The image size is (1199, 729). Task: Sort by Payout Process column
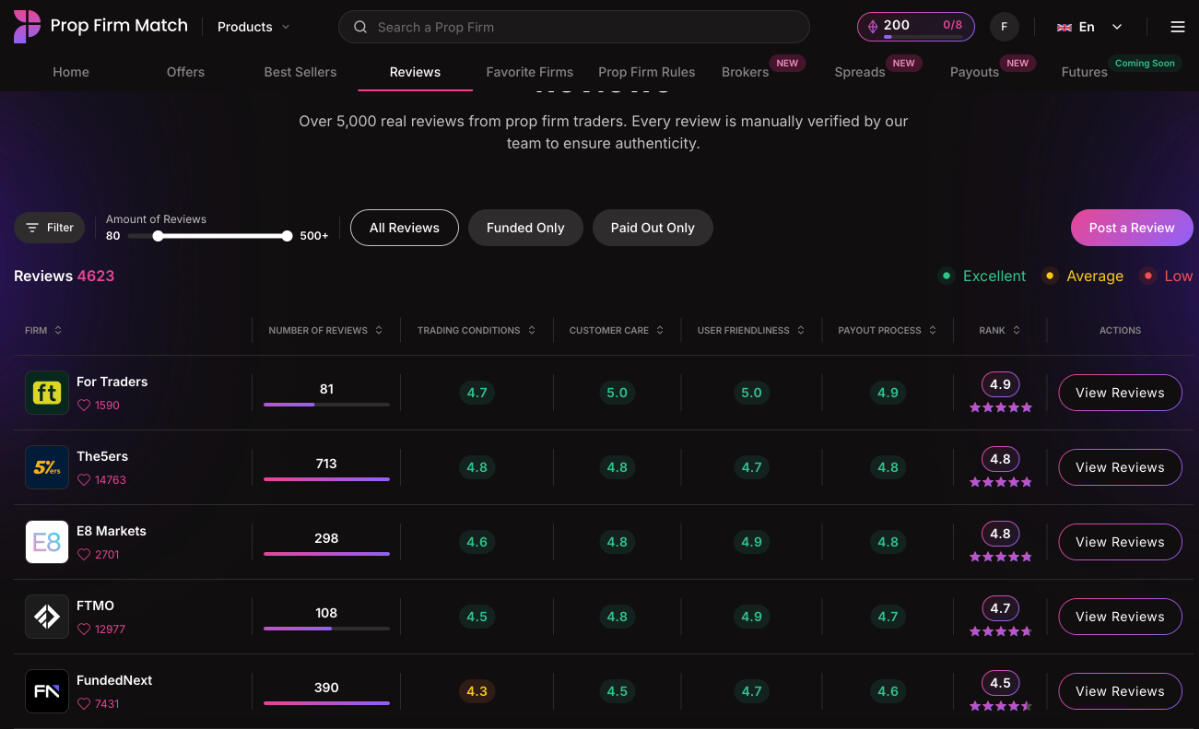(x=887, y=330)
